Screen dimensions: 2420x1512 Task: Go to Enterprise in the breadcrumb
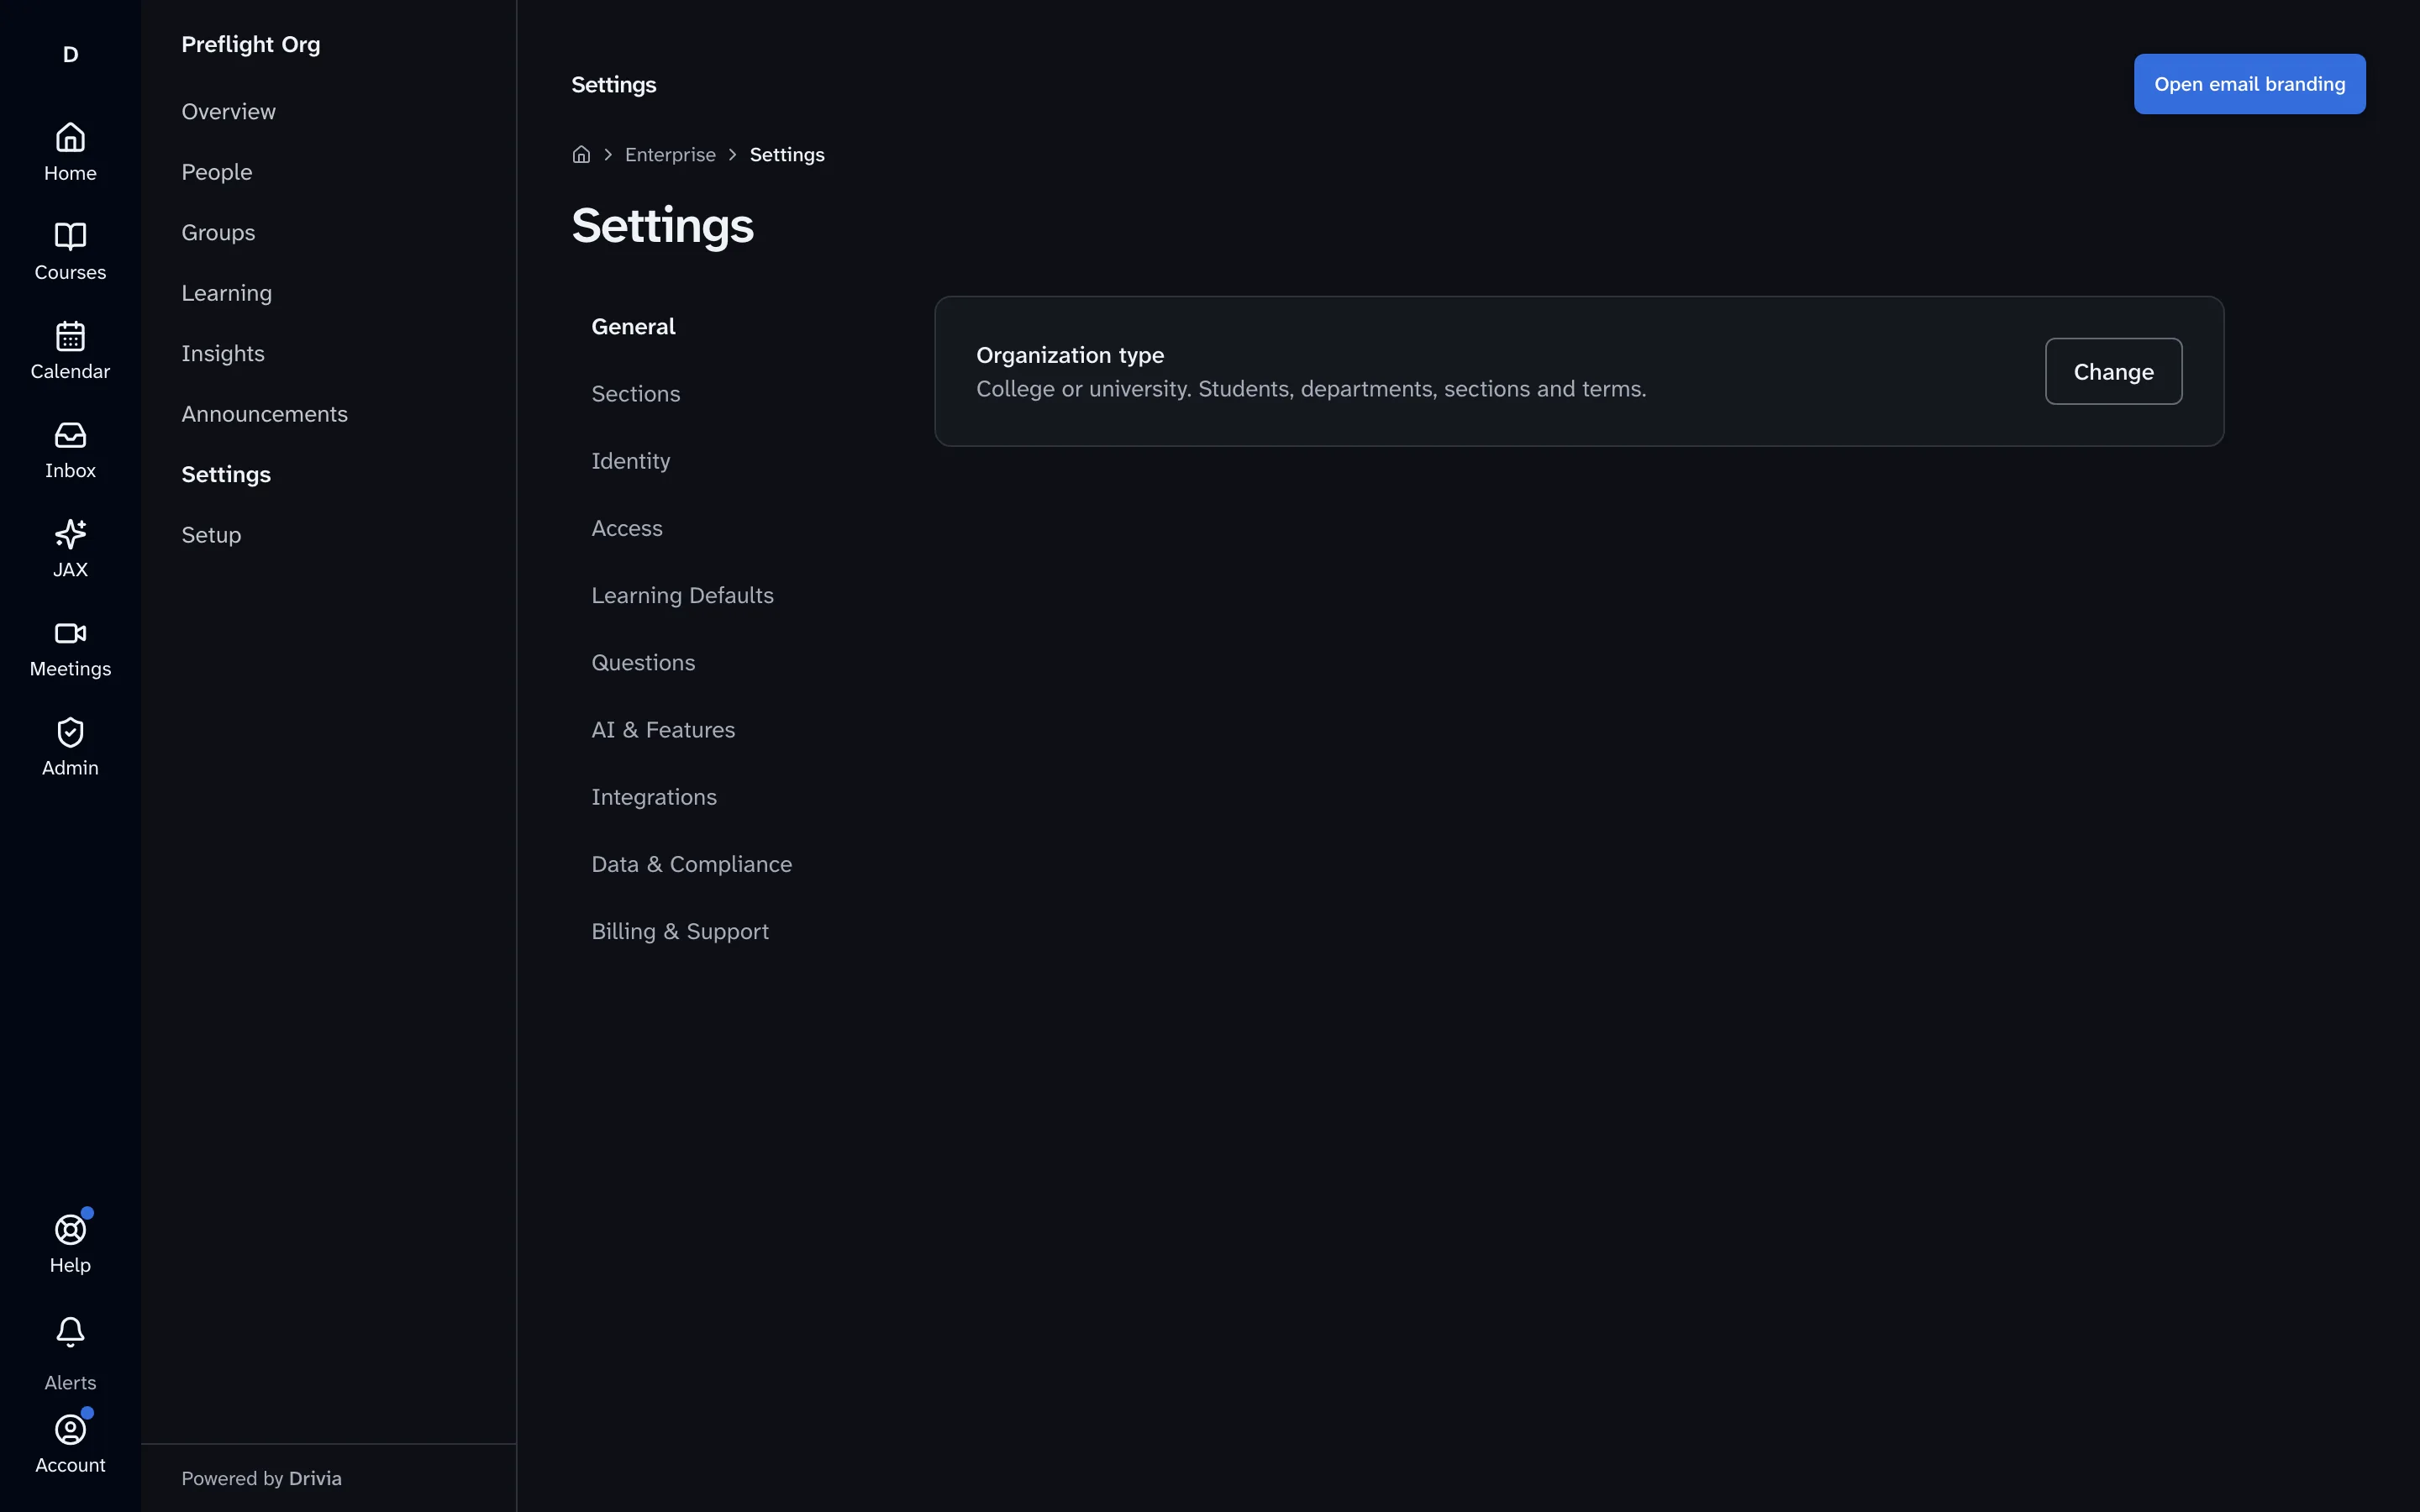click(670, 154)
